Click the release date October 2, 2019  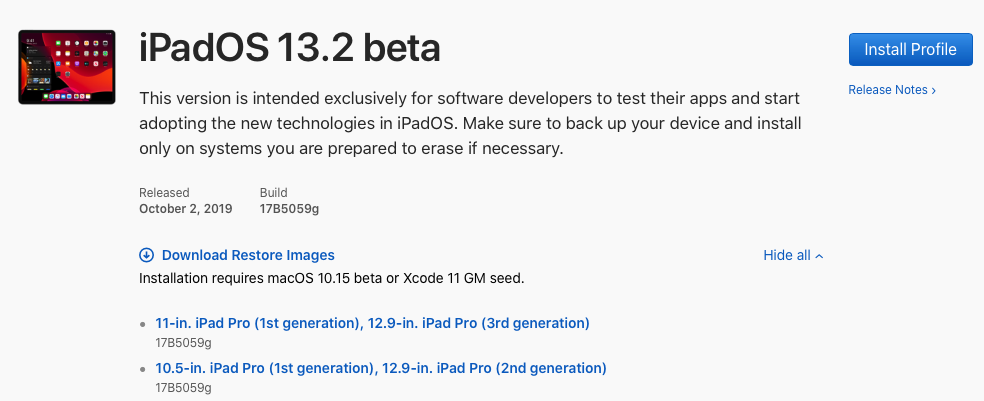pos(186,209)
